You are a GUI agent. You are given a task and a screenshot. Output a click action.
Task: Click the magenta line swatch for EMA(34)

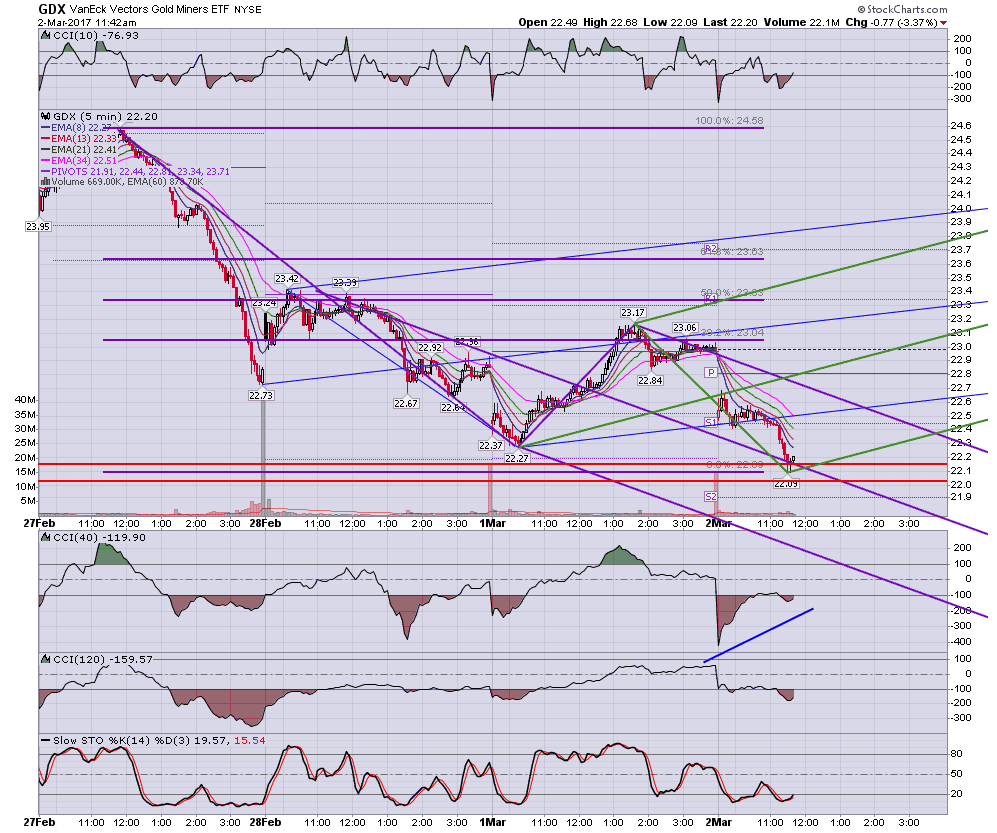(45, 161)
